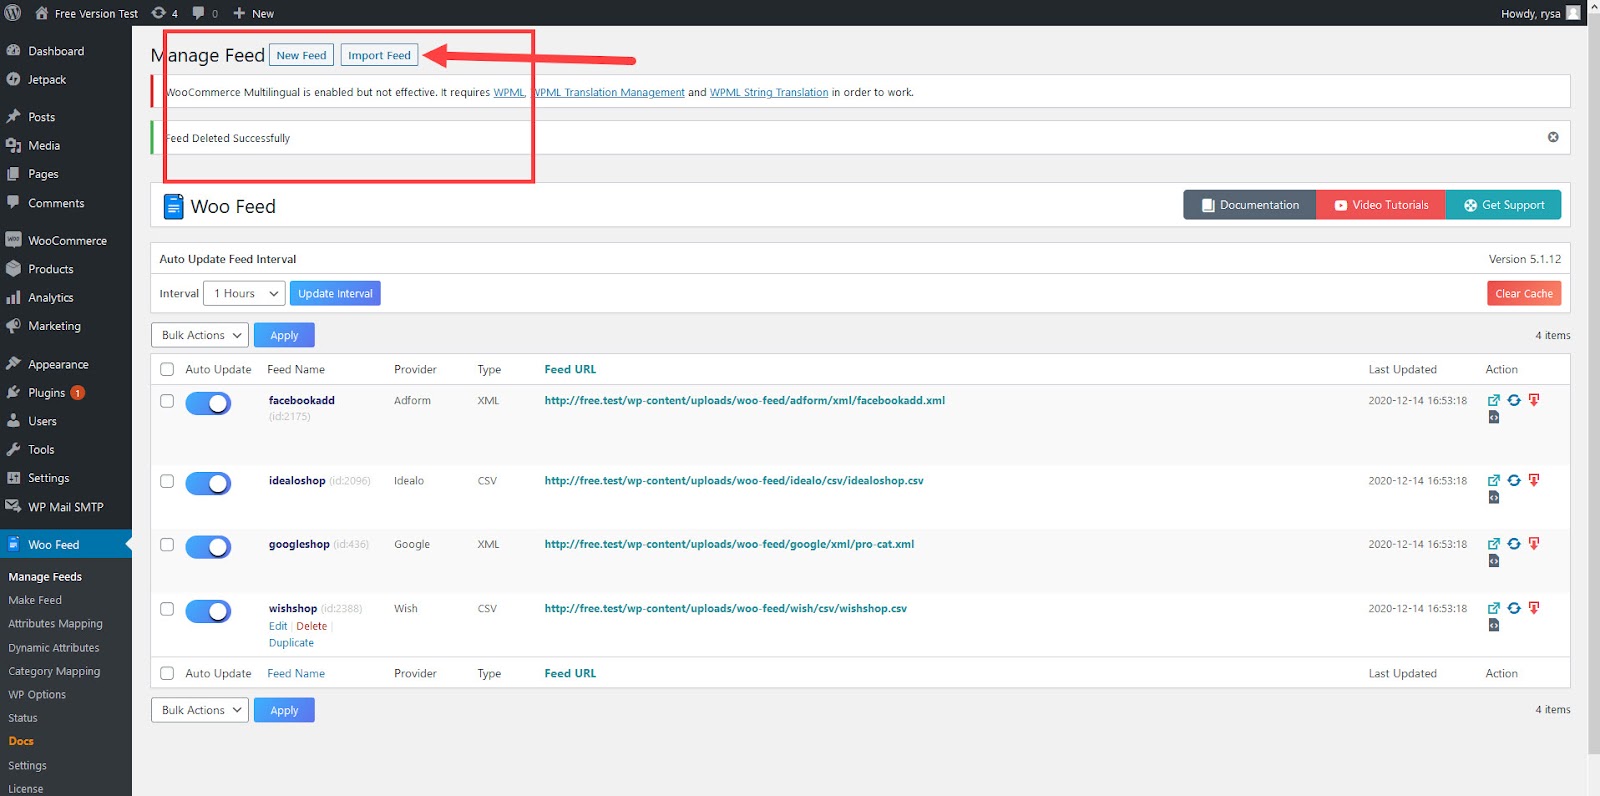Click the Update Interval button
The width and height of the screenshot is (1600, 796).
[335, 293]
